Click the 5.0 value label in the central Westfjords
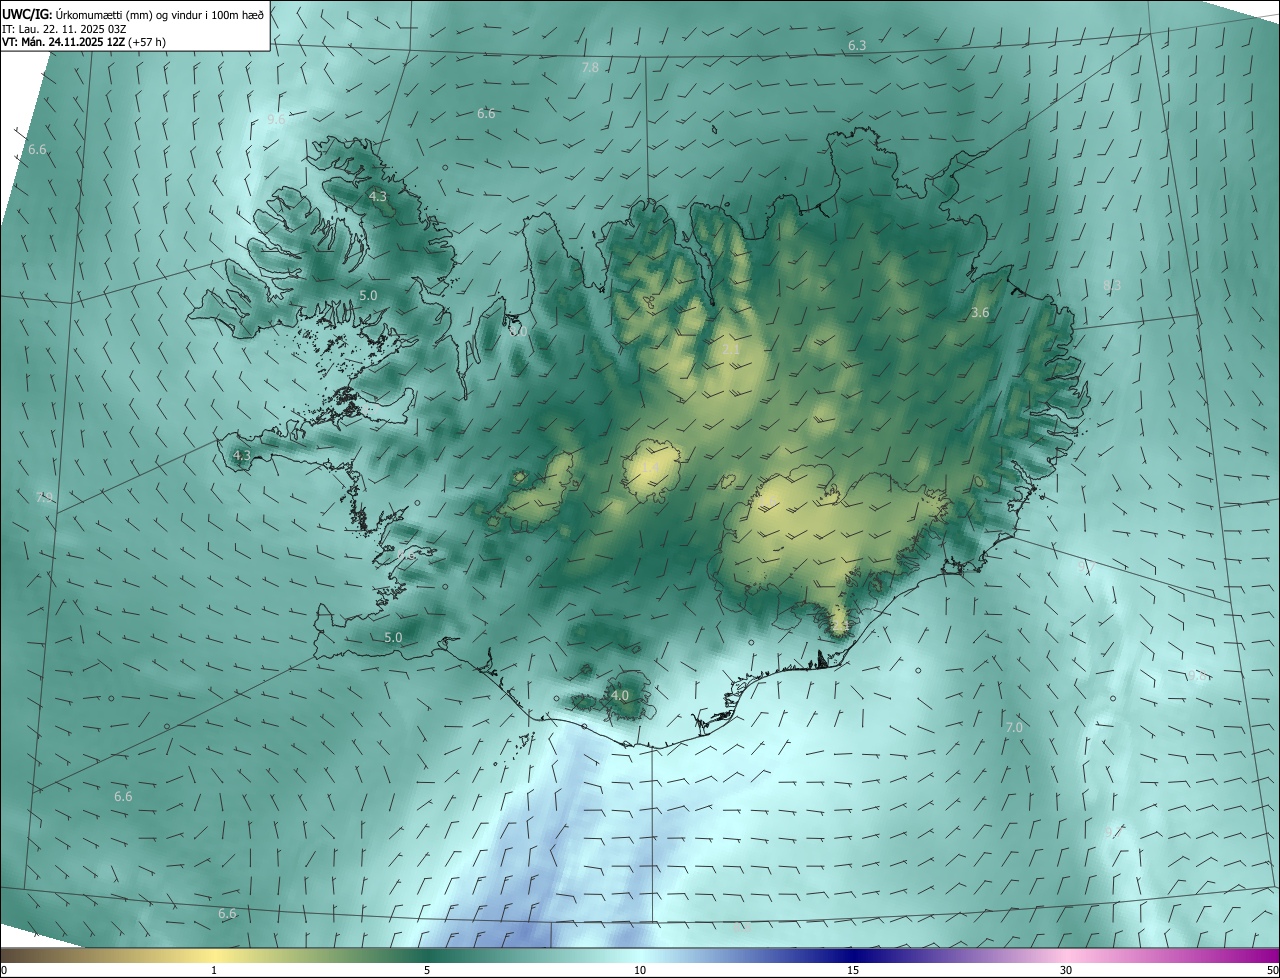1280x978 pixels. click(368, 296)
